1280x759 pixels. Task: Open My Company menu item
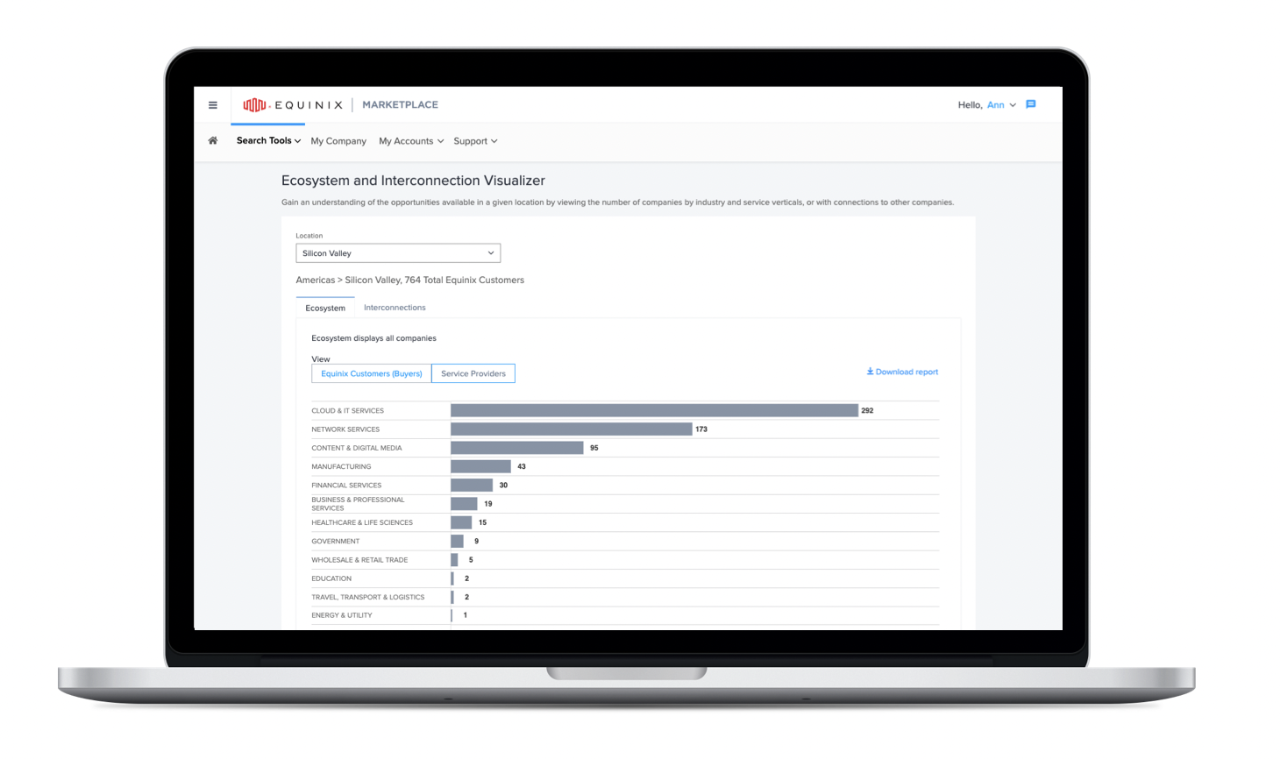[338, 141]
